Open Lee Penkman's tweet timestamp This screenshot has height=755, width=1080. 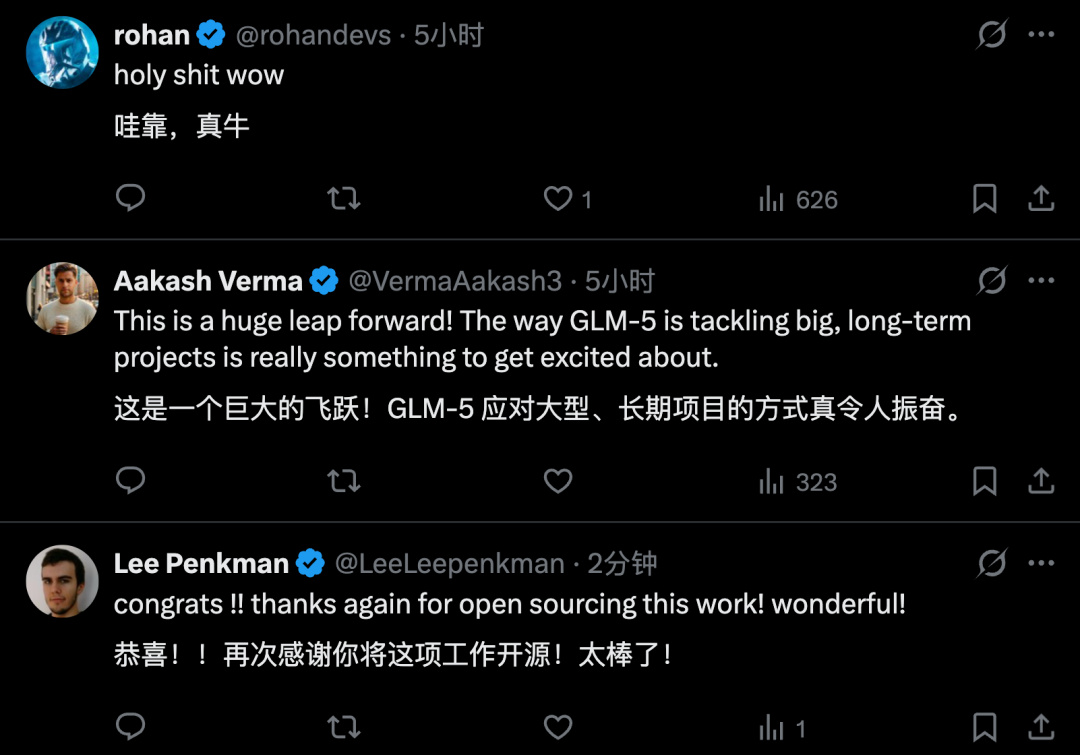tap(622, 564)
